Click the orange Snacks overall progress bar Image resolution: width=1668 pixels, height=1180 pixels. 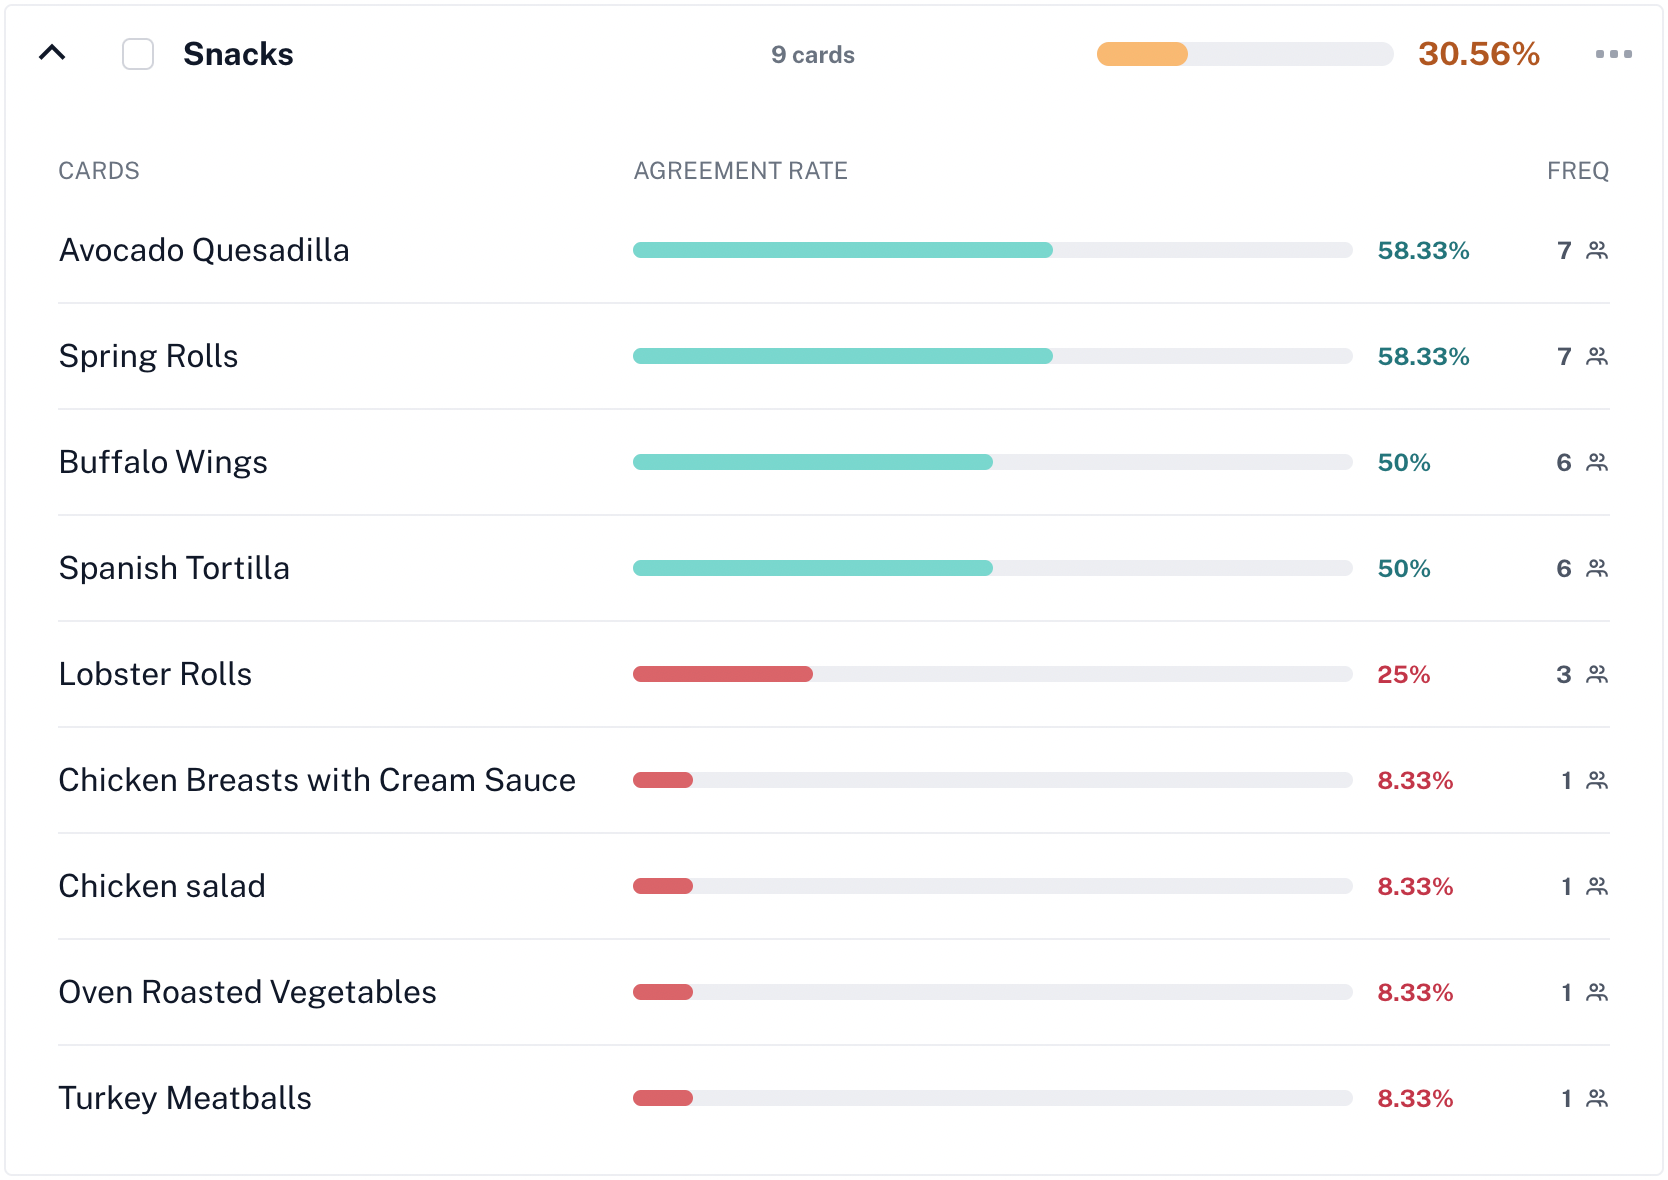[x=1244, y=54]
